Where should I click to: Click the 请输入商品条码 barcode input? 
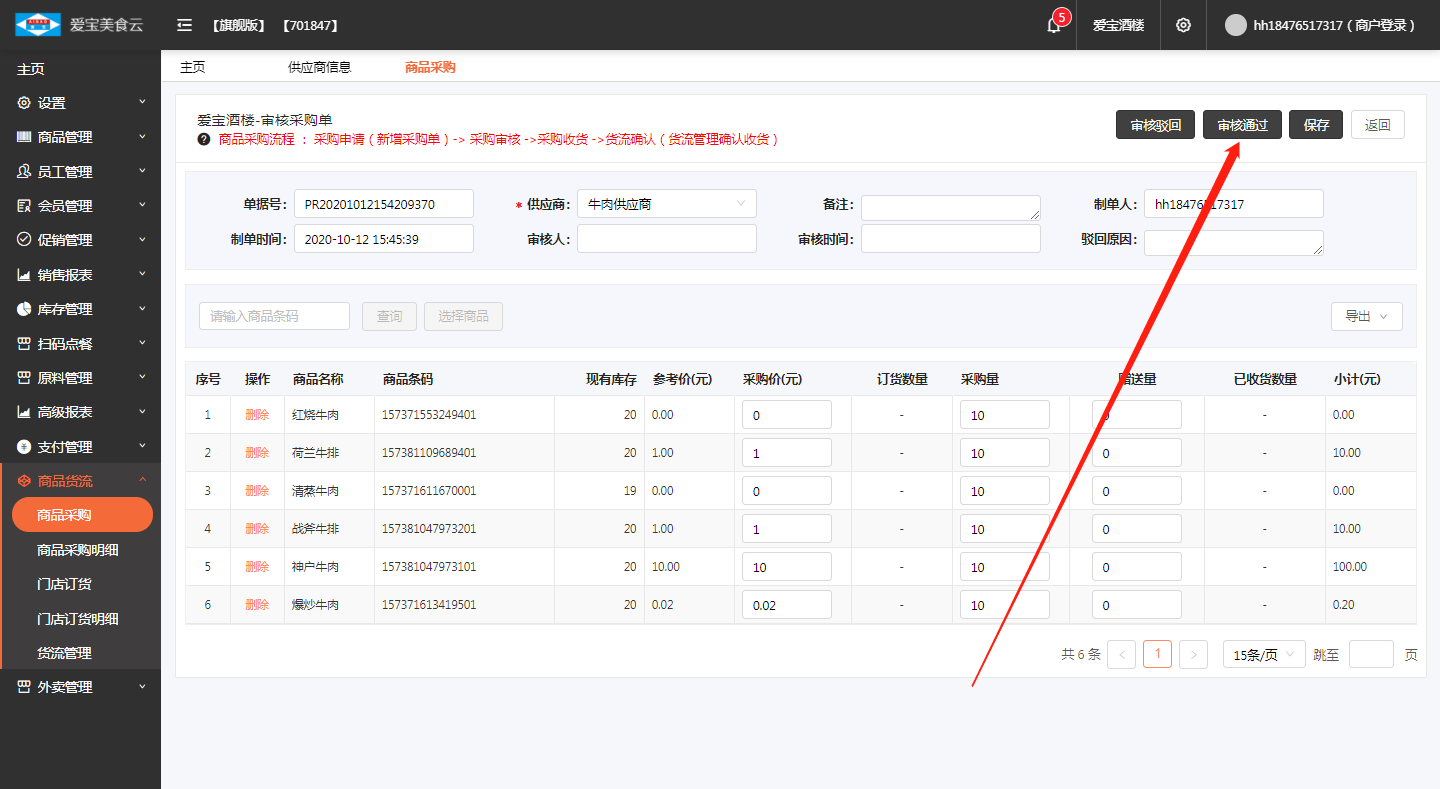[274, 316]
